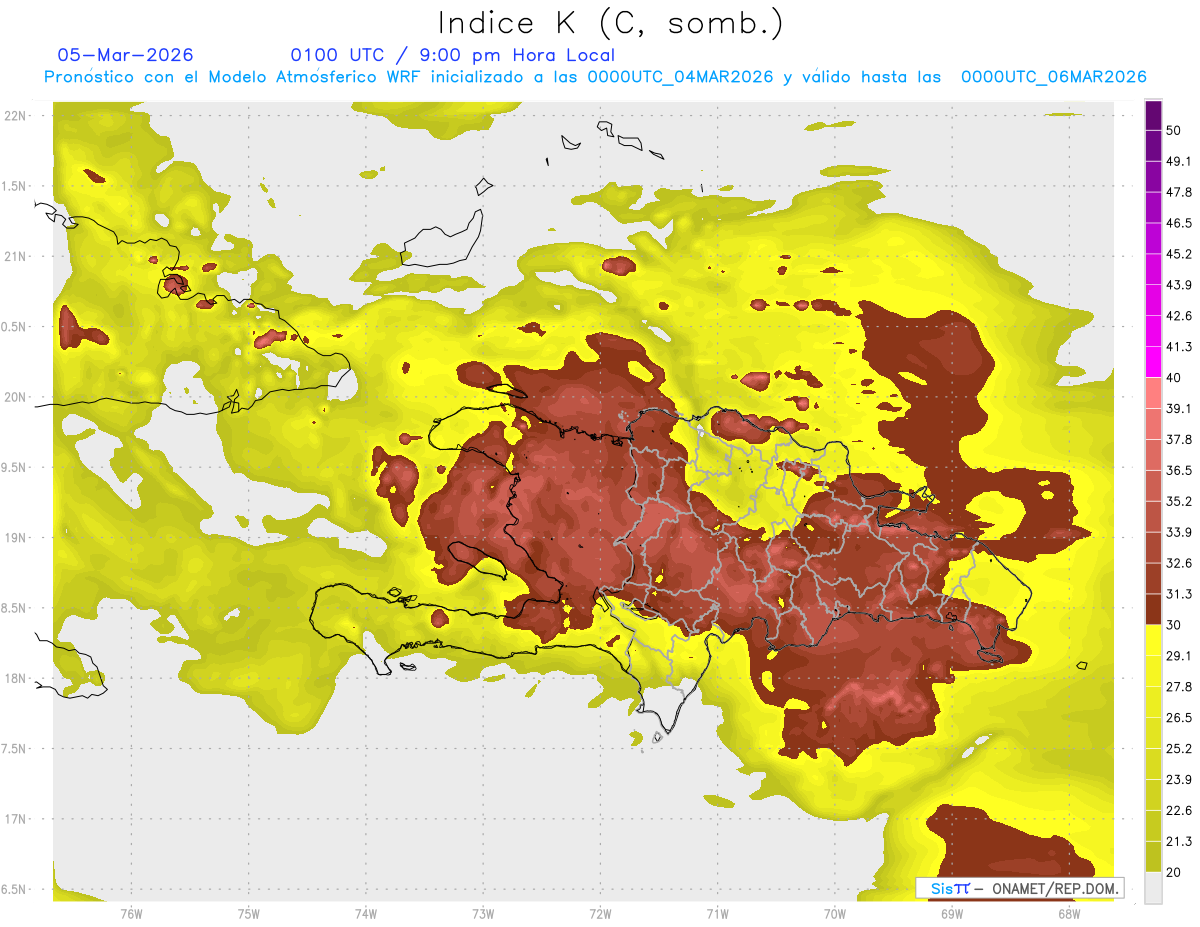Click the "47.8" legend value
This screenshot has height=927, width=1200.
[1179, 192]
